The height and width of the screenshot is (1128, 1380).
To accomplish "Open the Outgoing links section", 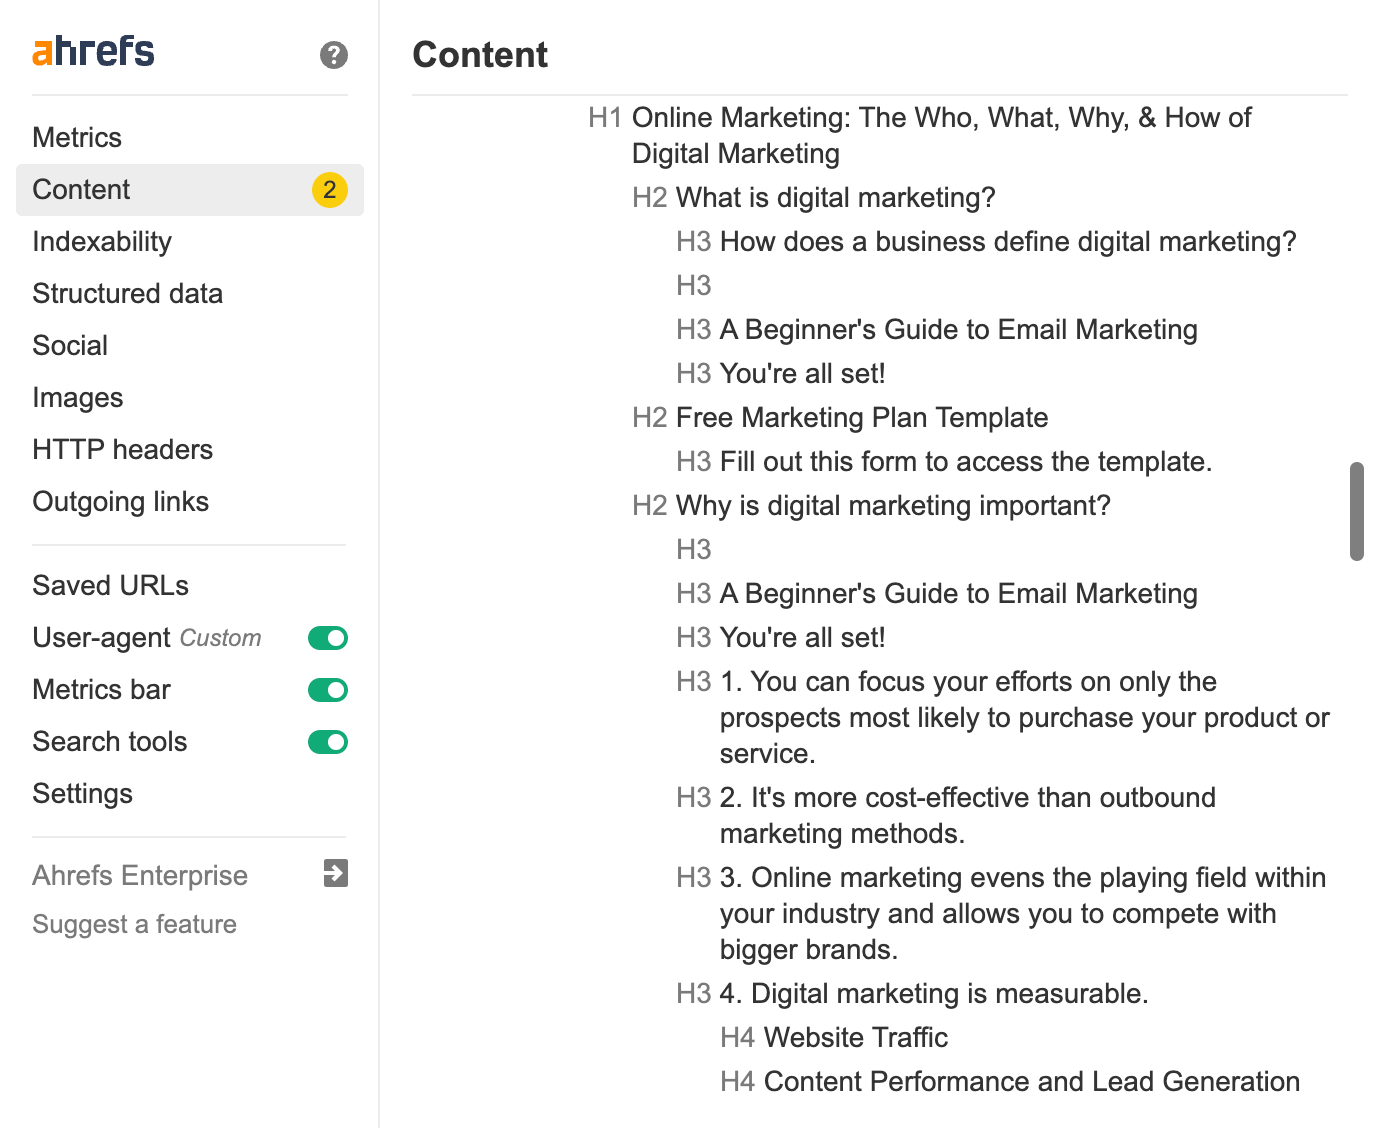I will pyautogui.click(x=120, y=501).
